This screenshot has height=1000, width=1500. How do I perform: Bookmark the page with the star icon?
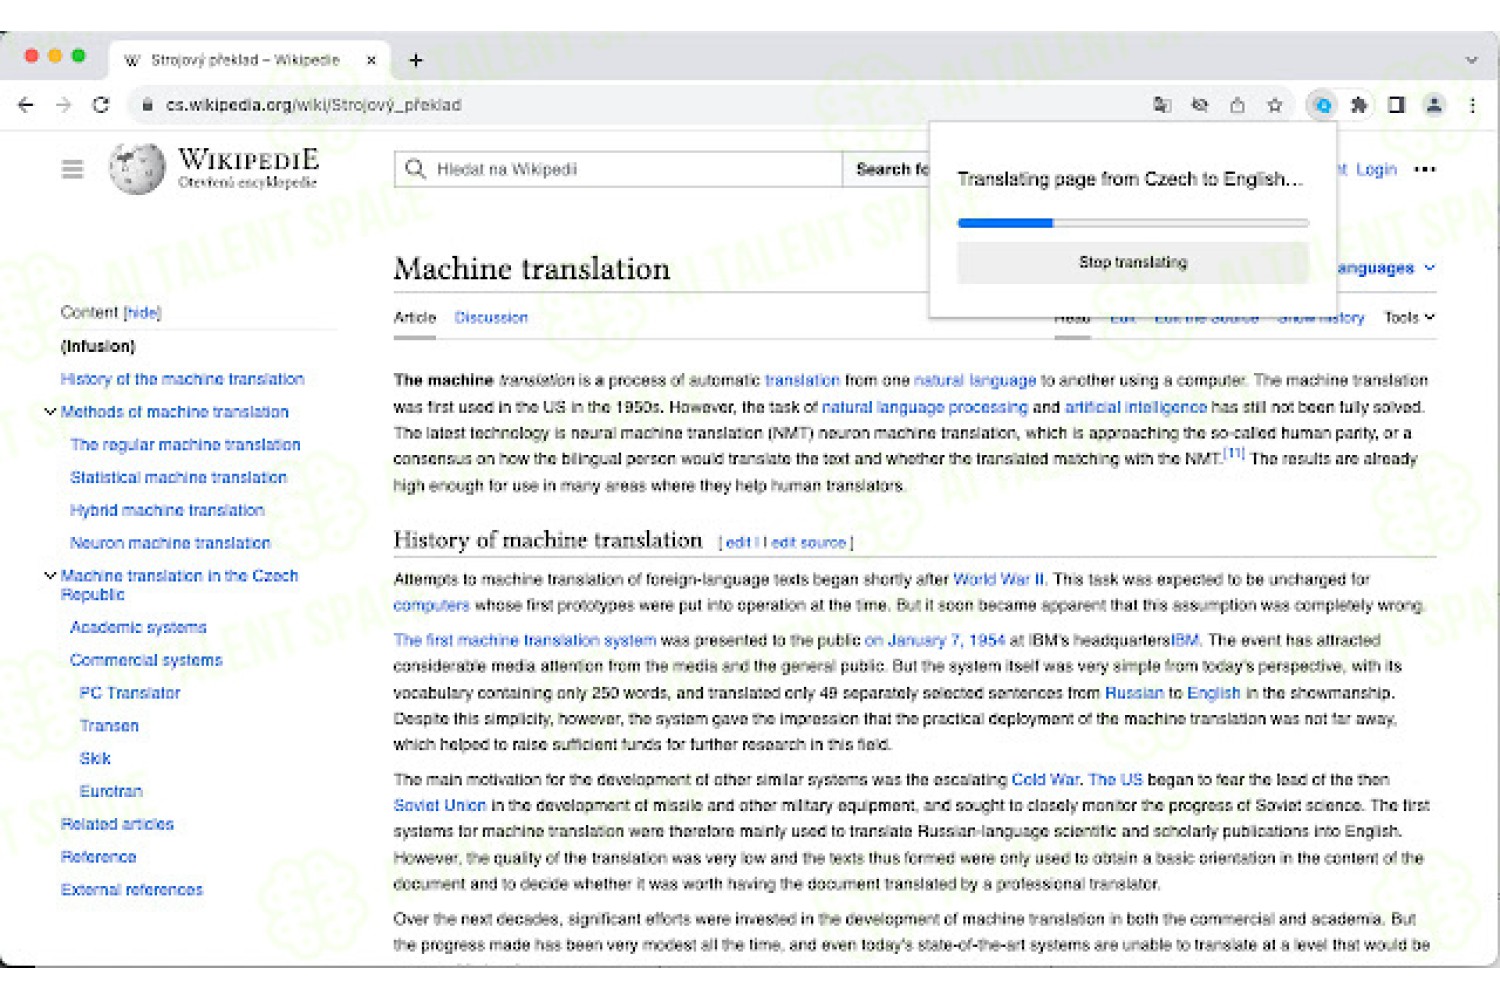(1275, 105)
